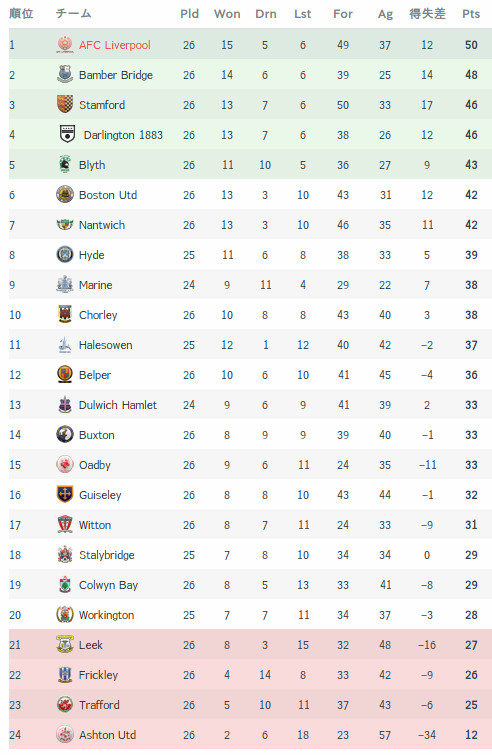Open the Halesowen team name

105,345
